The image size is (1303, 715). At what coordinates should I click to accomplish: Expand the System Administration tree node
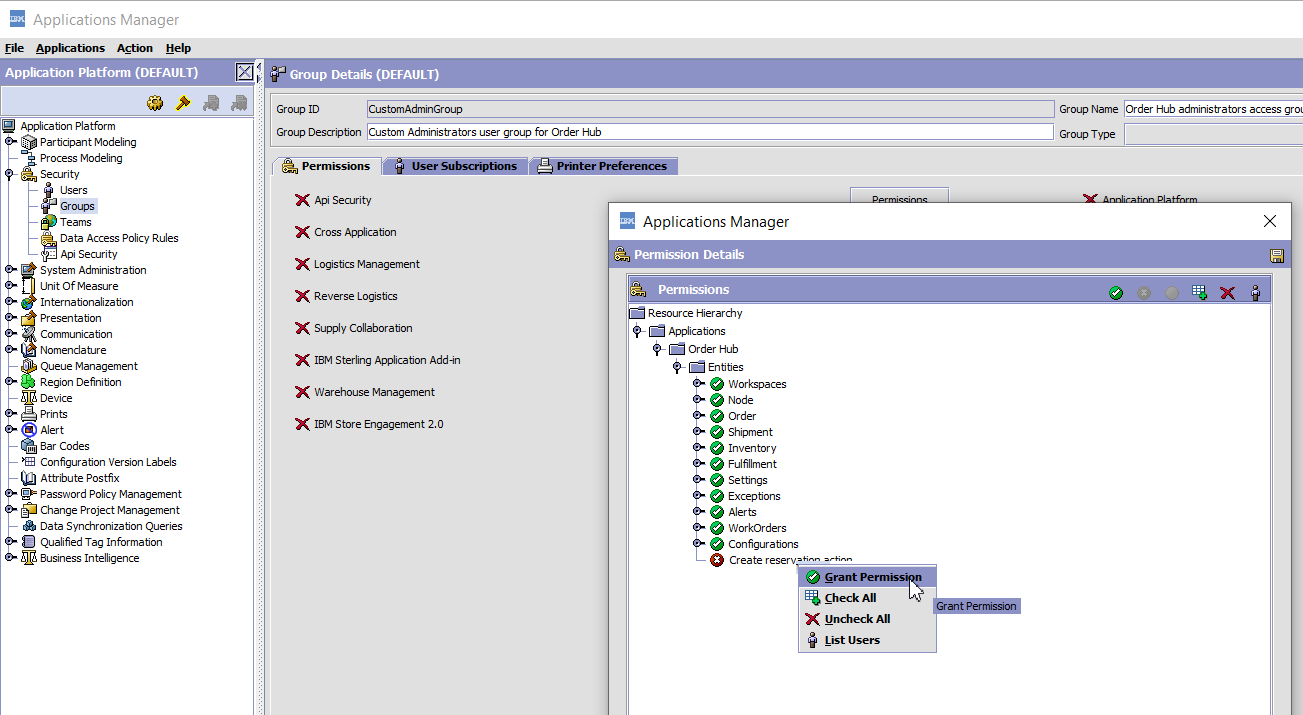pyautogui.click(x=10, y=270)
